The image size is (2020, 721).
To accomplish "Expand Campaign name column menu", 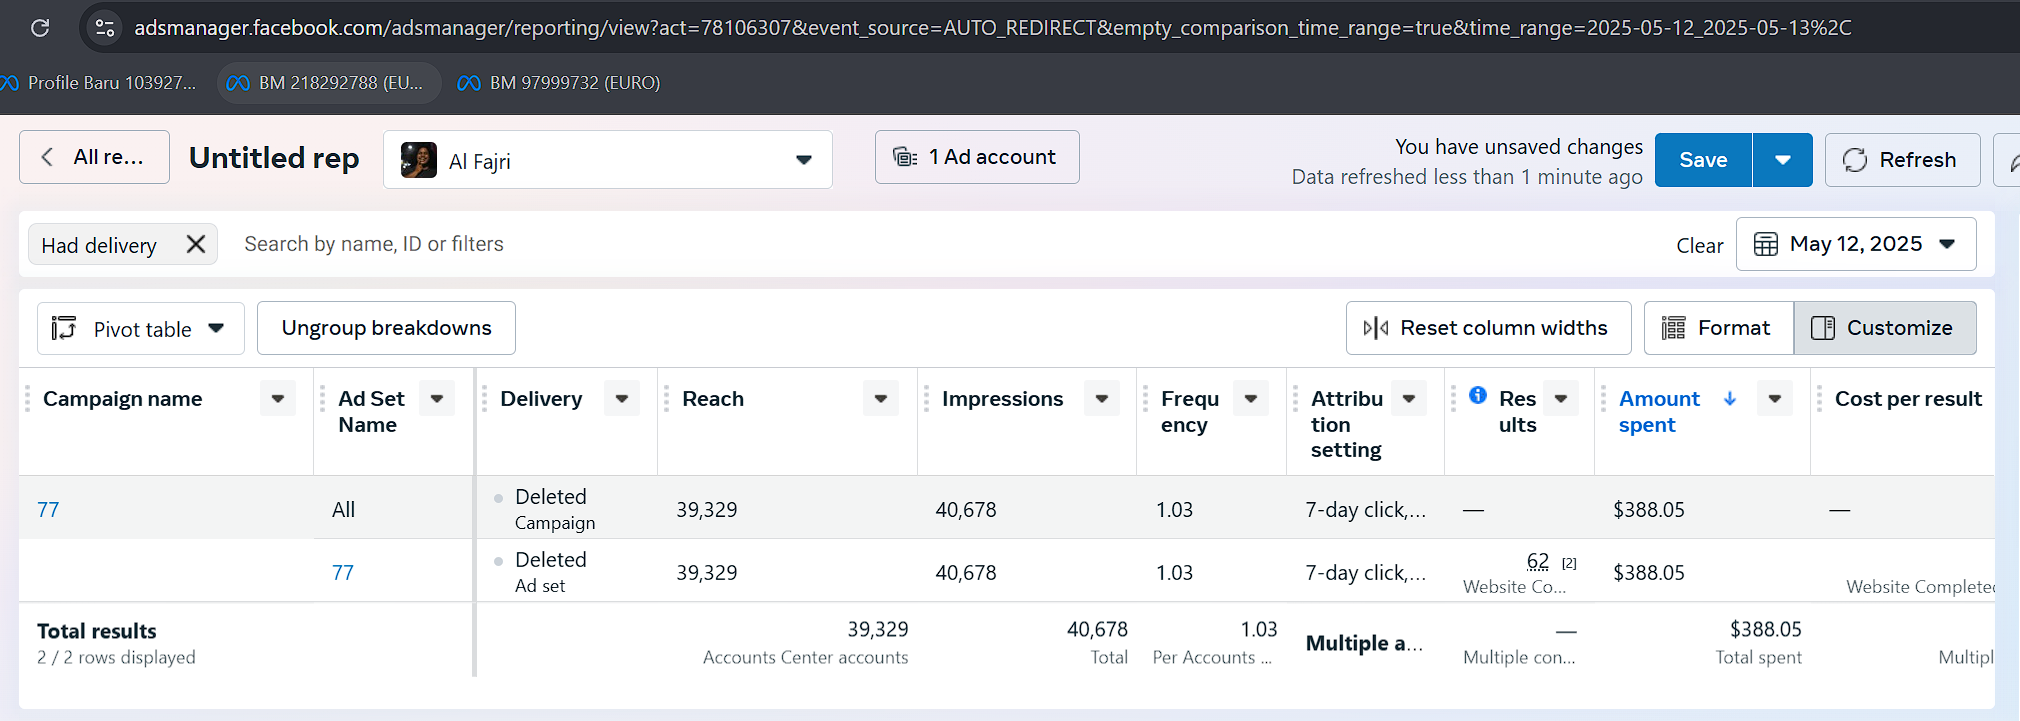I will (278, 398).
